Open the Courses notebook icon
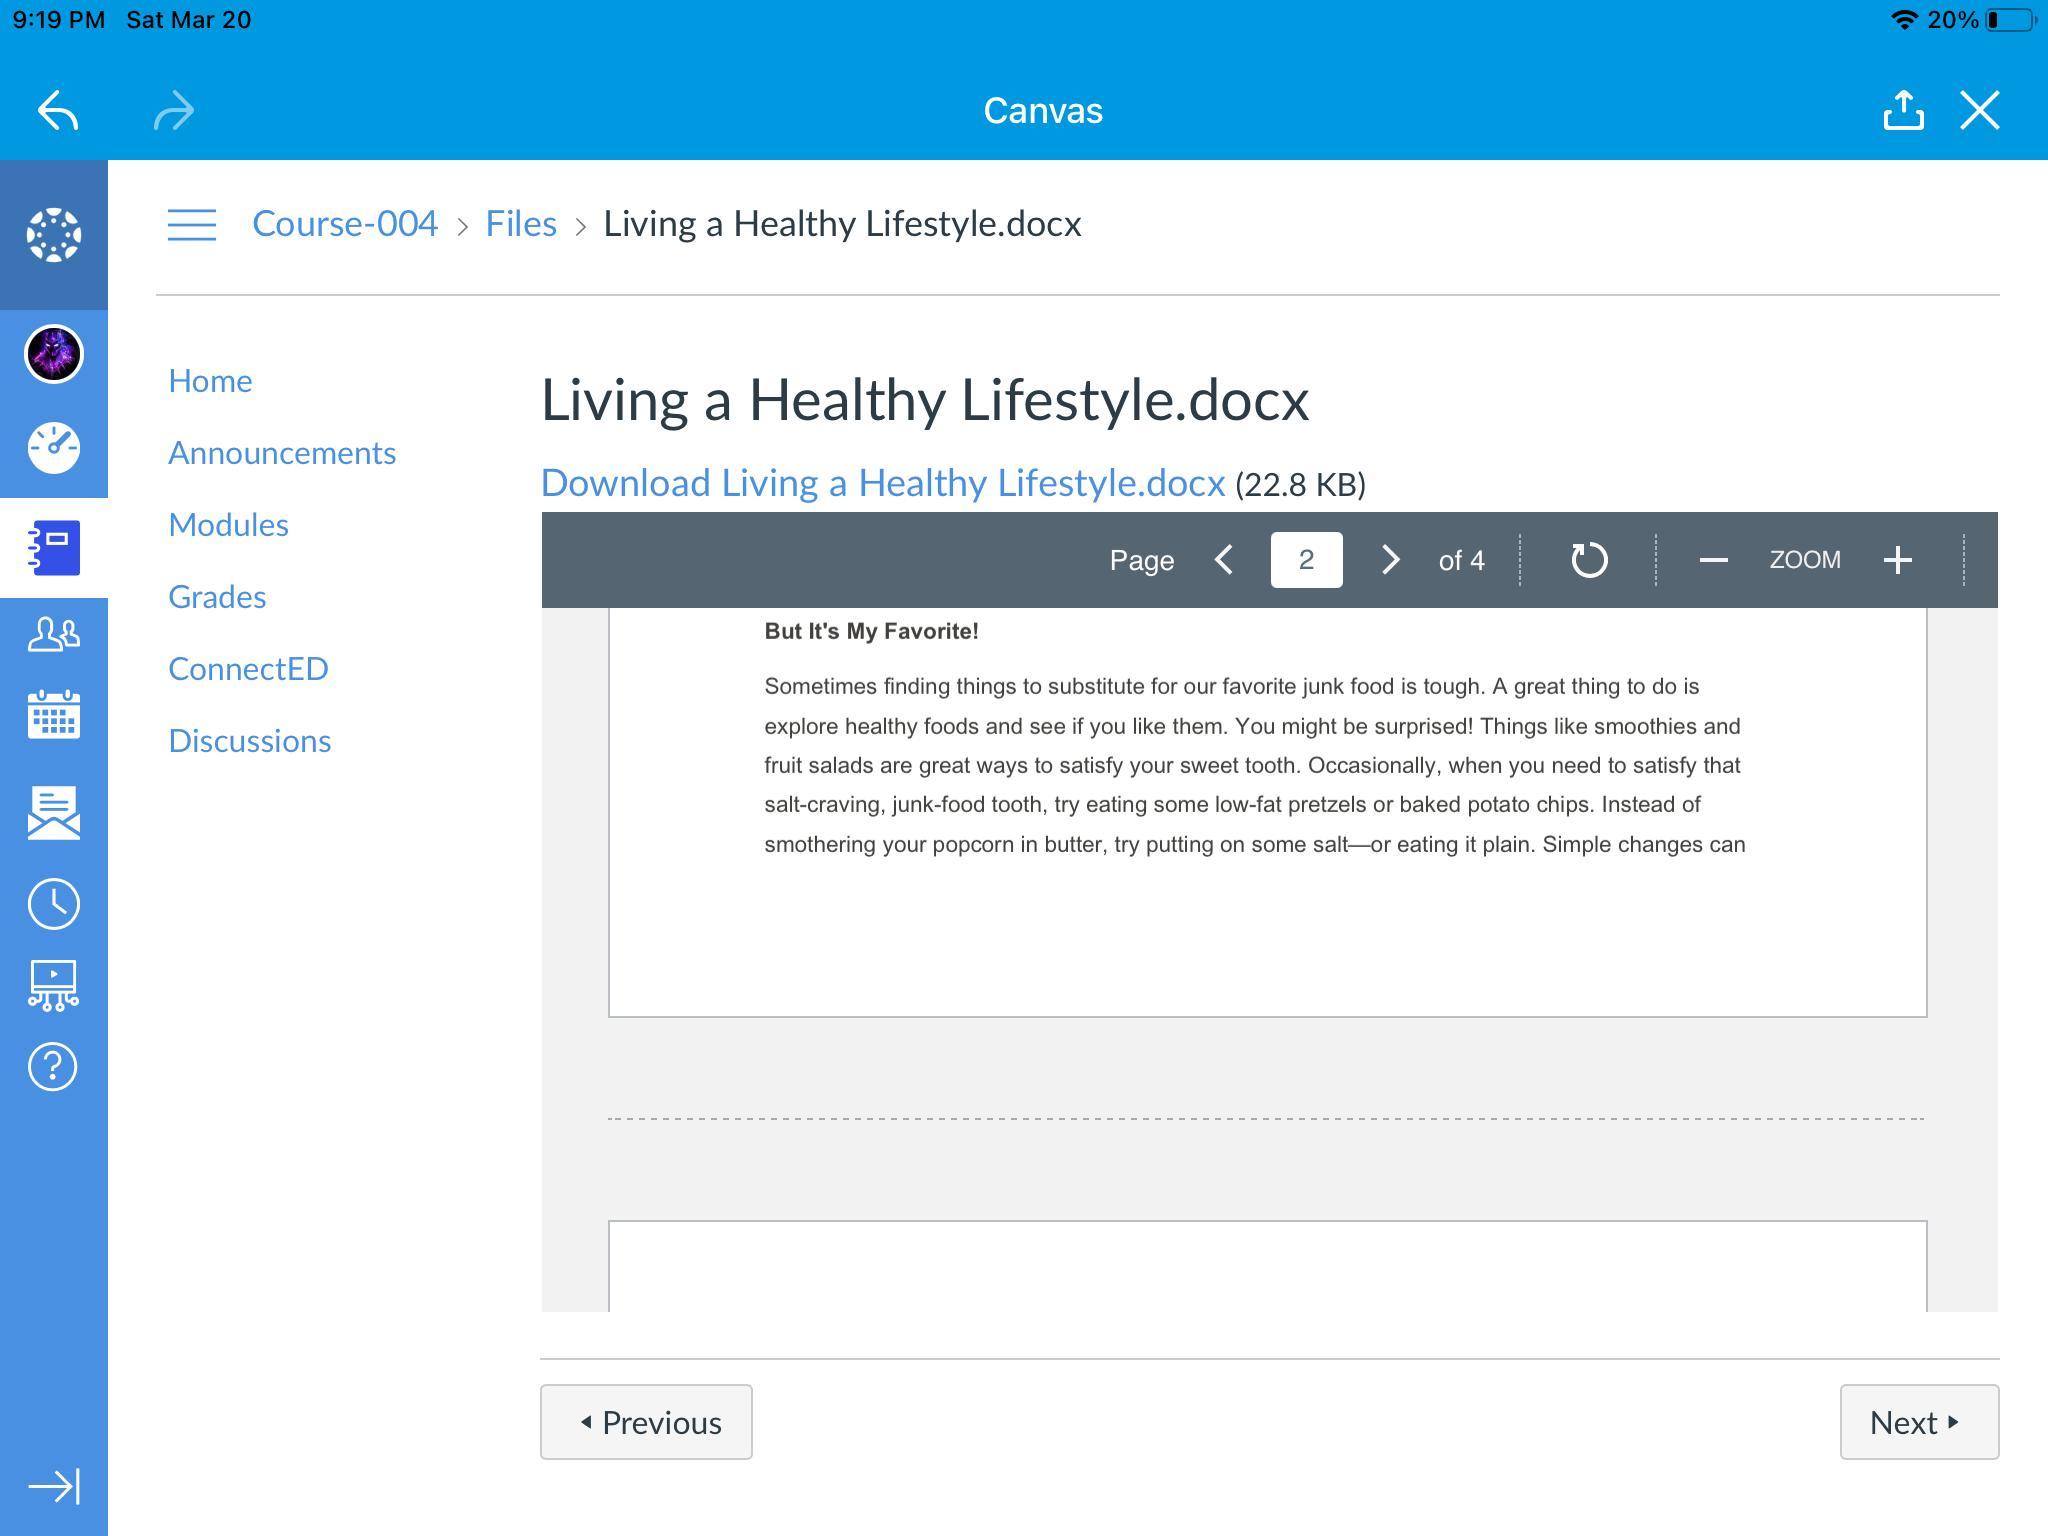The height and width of the screenshot is (1536, 2048). [54, 548]
